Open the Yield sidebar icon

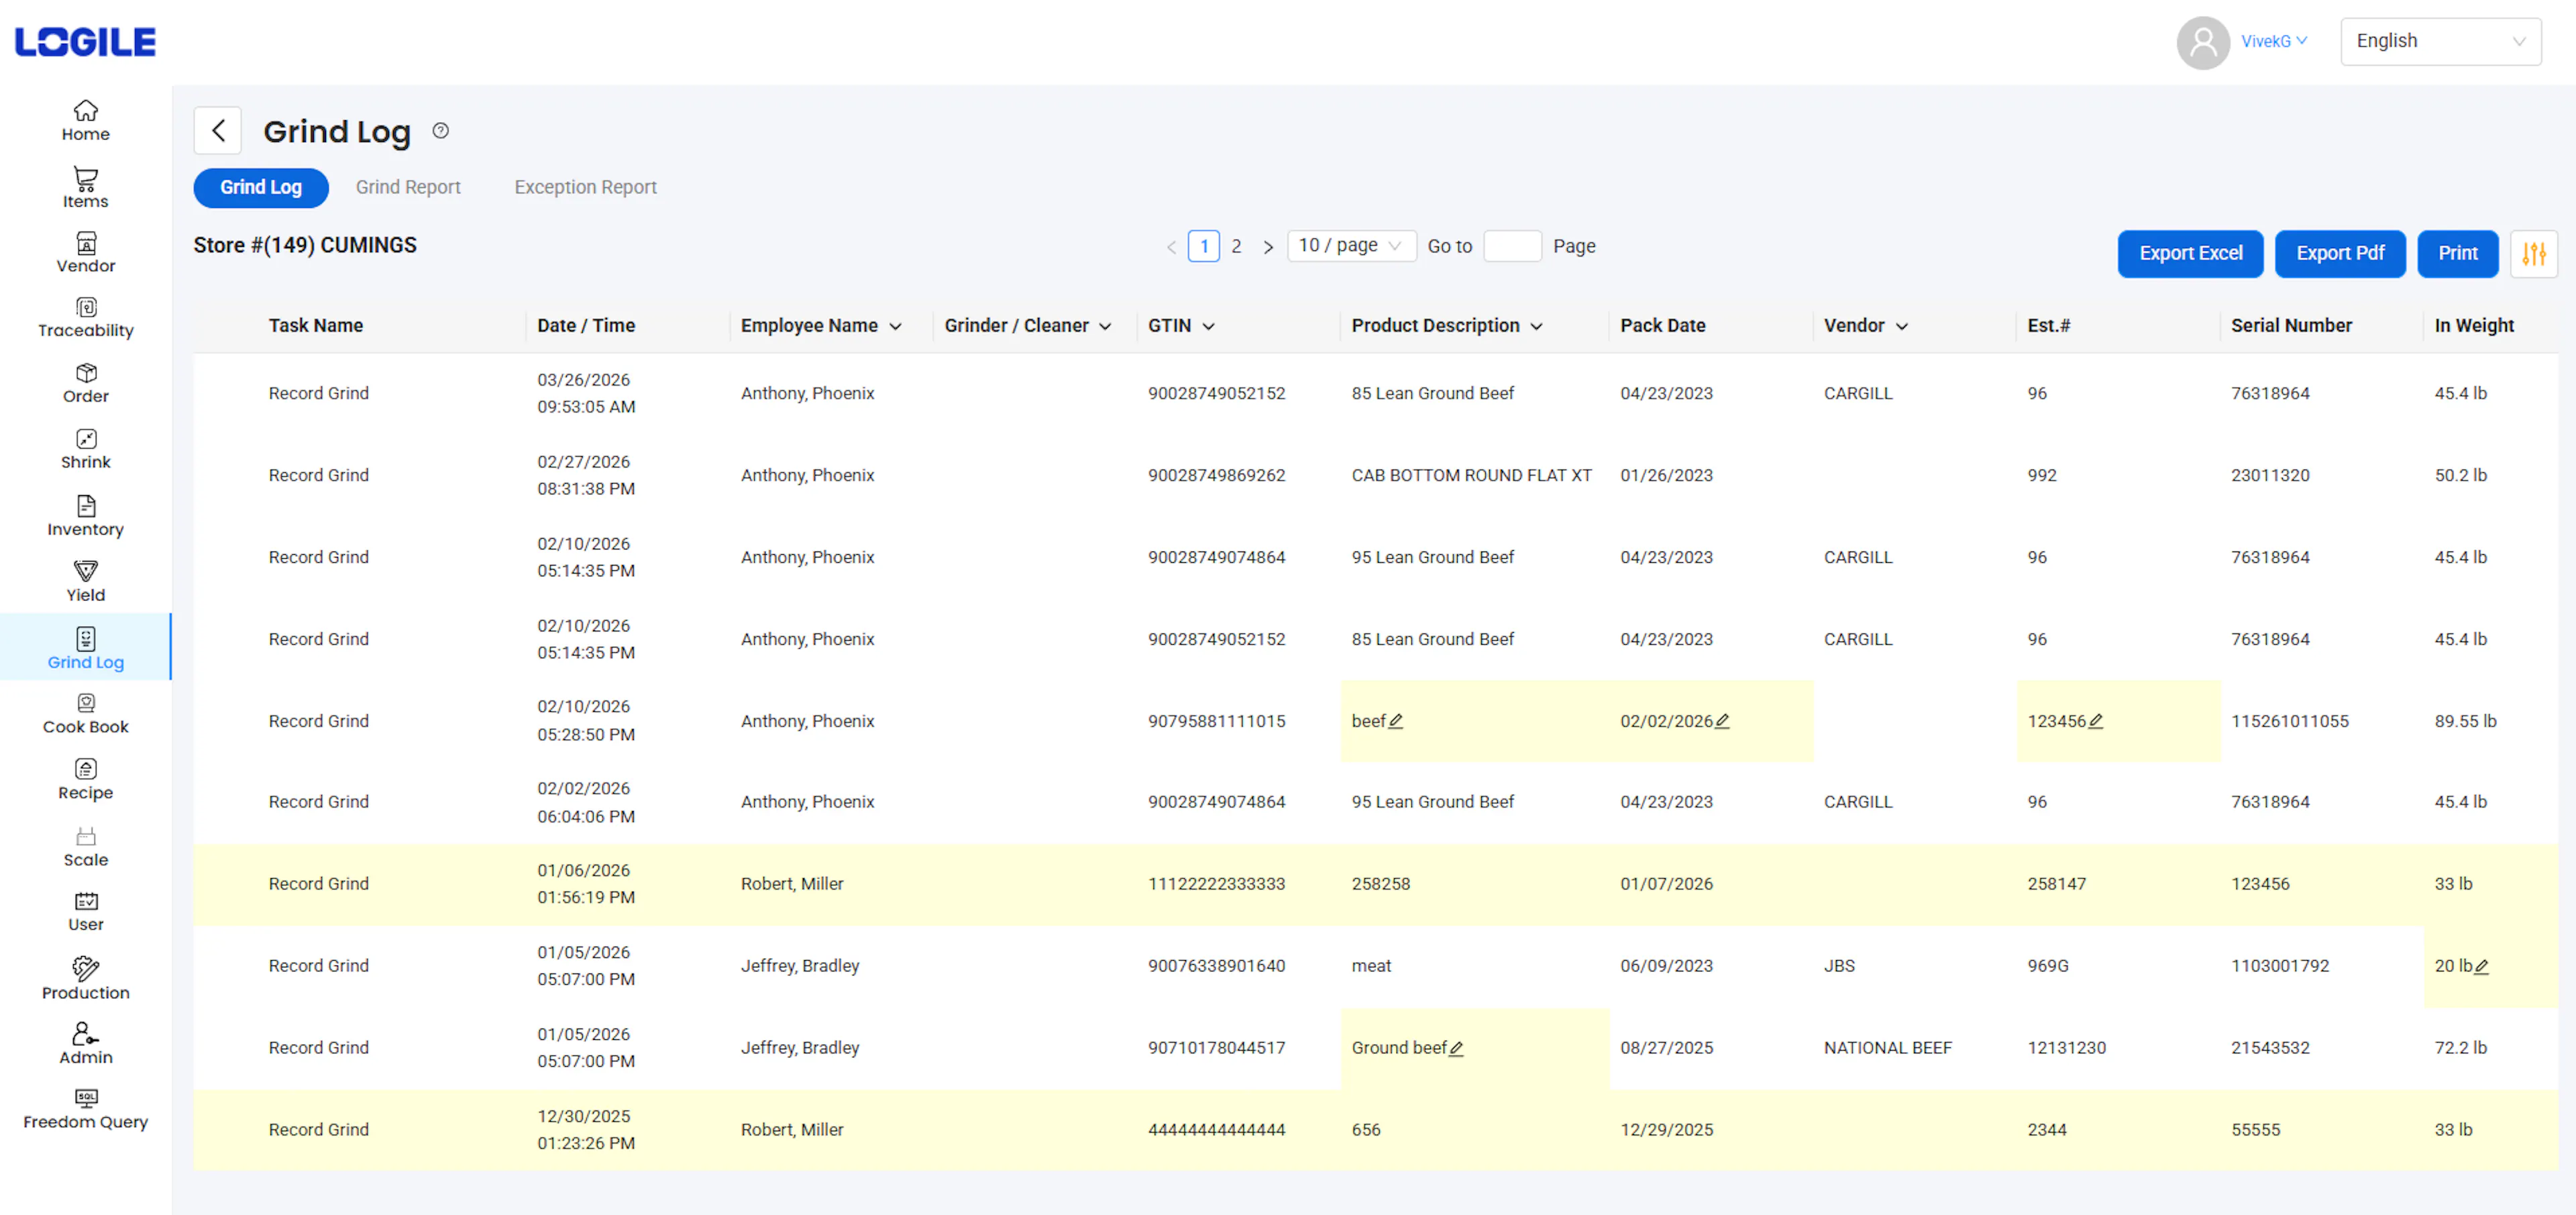pos(86,572)
